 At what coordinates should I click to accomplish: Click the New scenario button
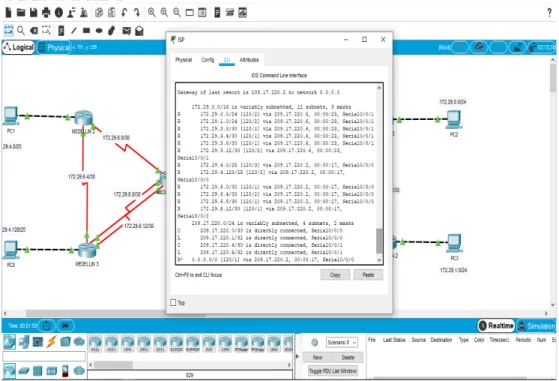coord(317,357)
